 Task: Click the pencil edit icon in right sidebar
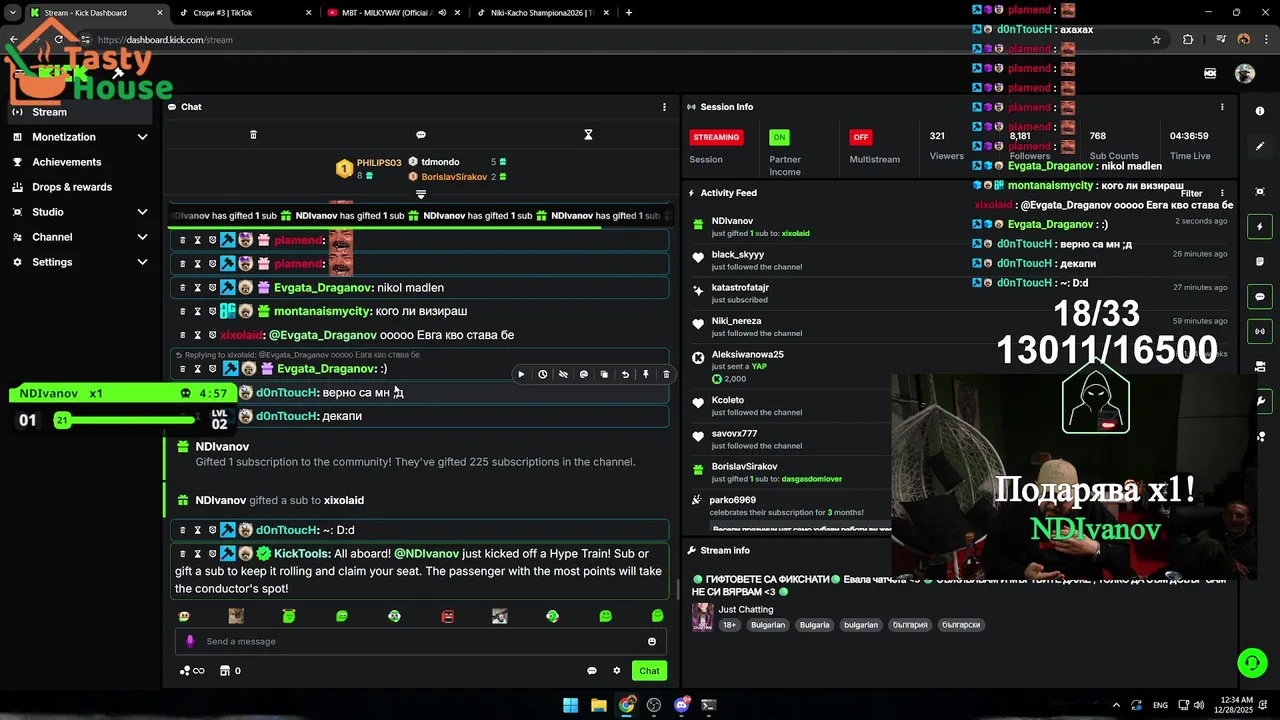pos(1260,146)
